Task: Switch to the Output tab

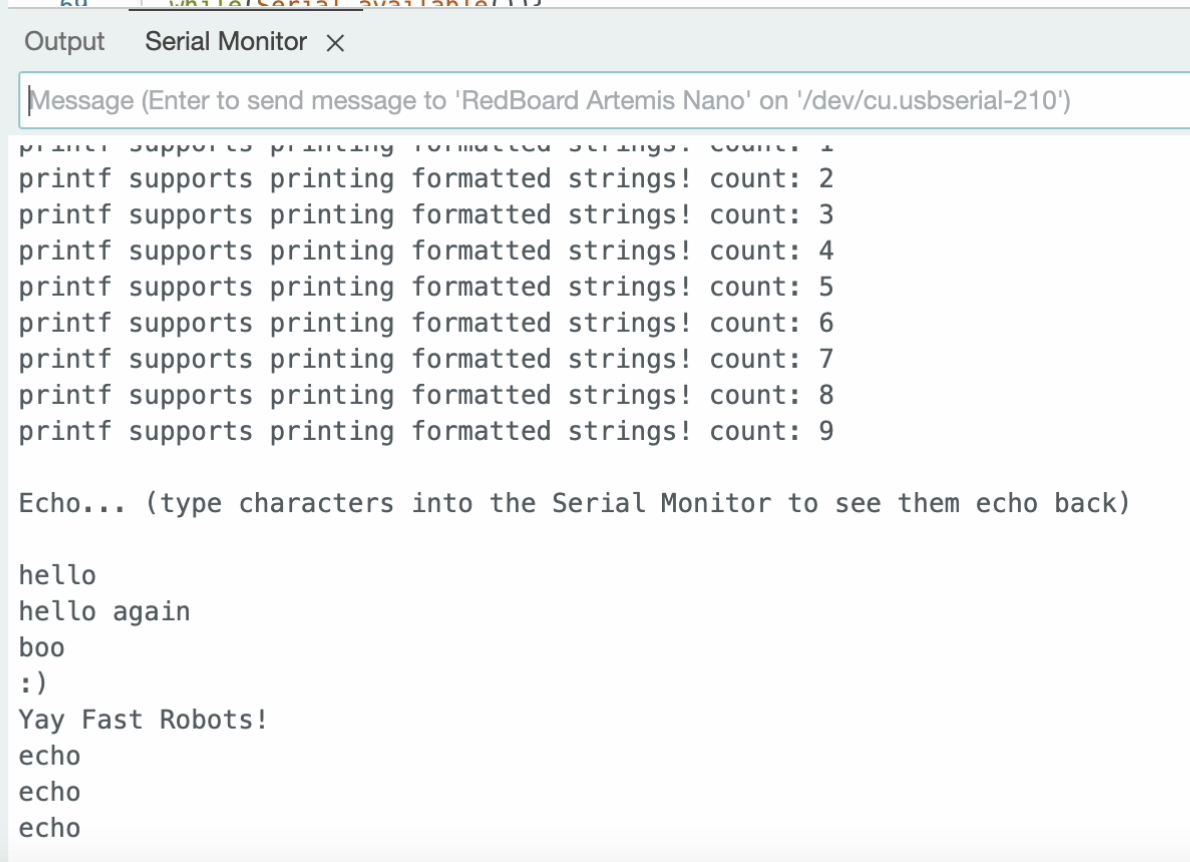Action: [x=65, y=42]
